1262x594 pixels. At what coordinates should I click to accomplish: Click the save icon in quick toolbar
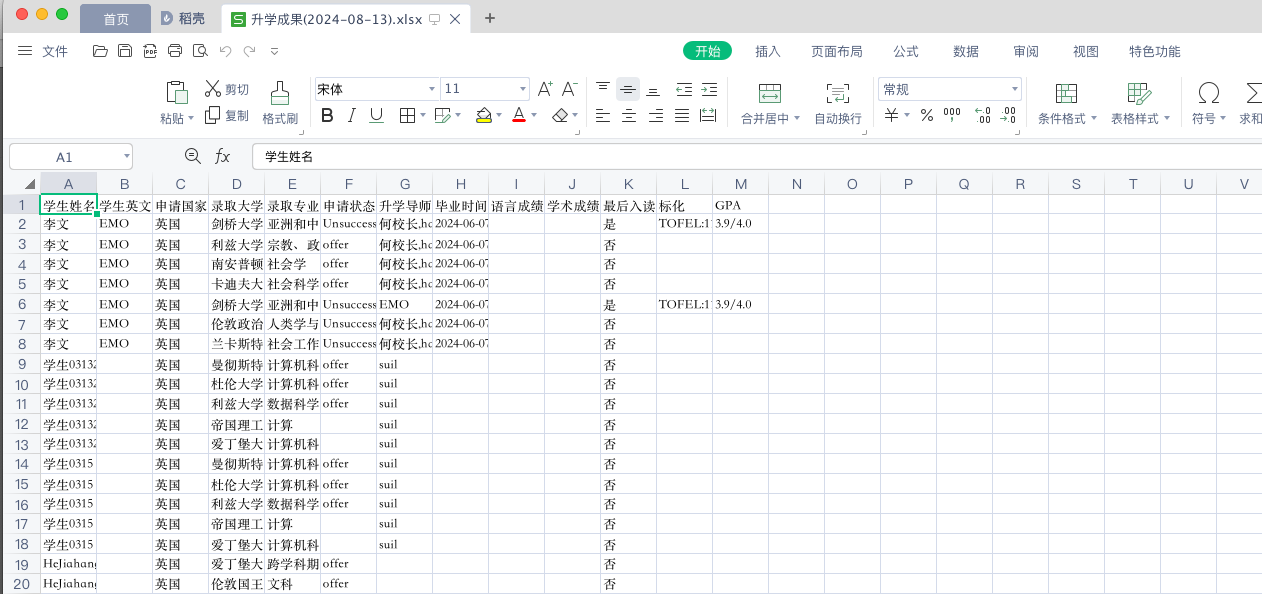coord(125,51)
